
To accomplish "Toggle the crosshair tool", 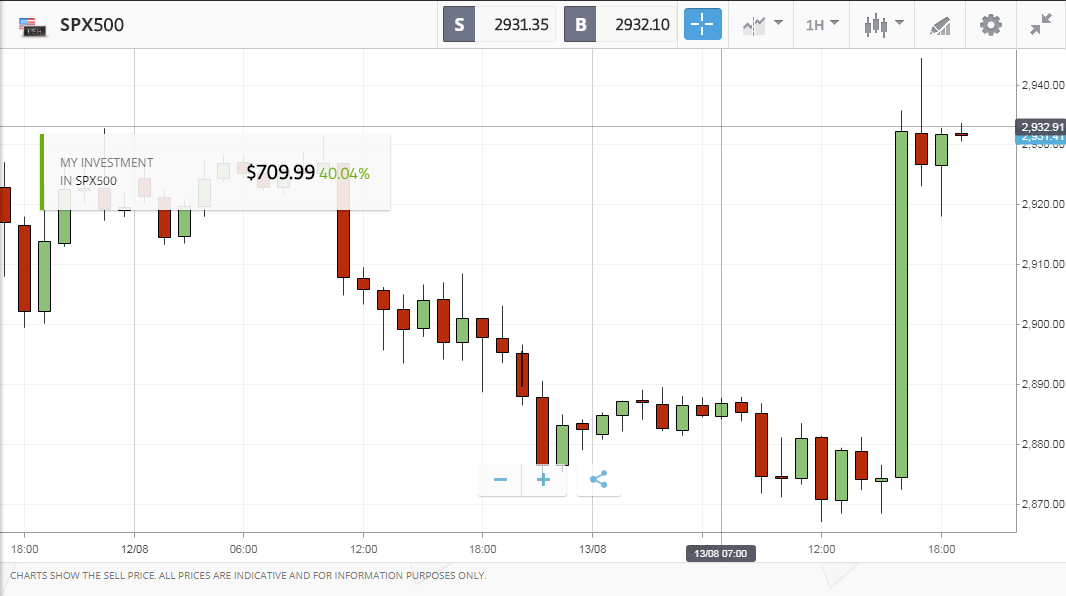I will pyautogui.click(x=702, y=24).
